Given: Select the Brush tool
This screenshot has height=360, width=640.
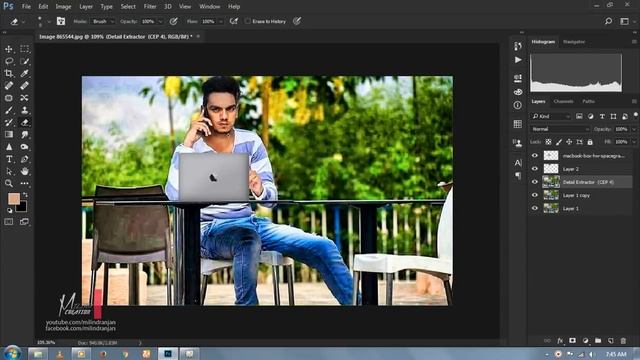Looking at the screenshot, I should click(9, 110).
